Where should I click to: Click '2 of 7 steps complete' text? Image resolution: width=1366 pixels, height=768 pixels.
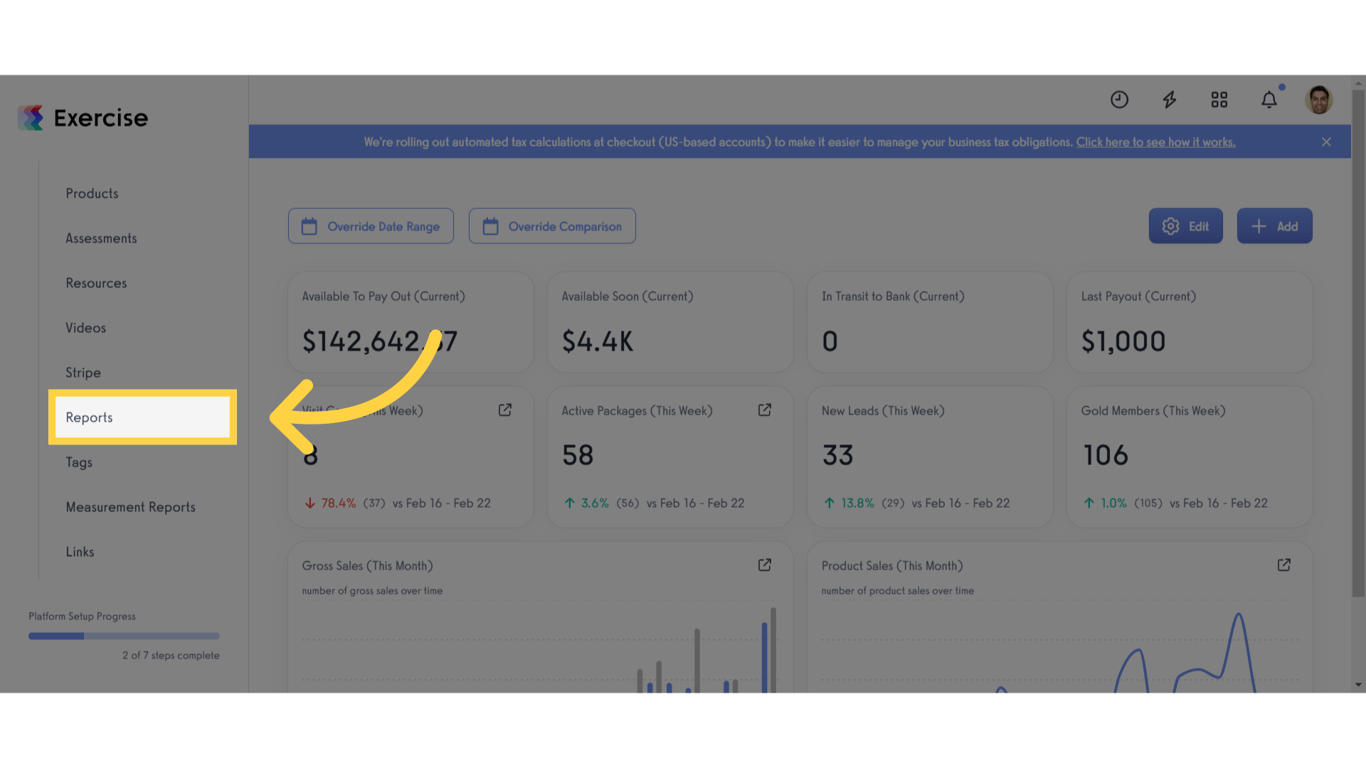pyautogui.click(x=171, y=656)
